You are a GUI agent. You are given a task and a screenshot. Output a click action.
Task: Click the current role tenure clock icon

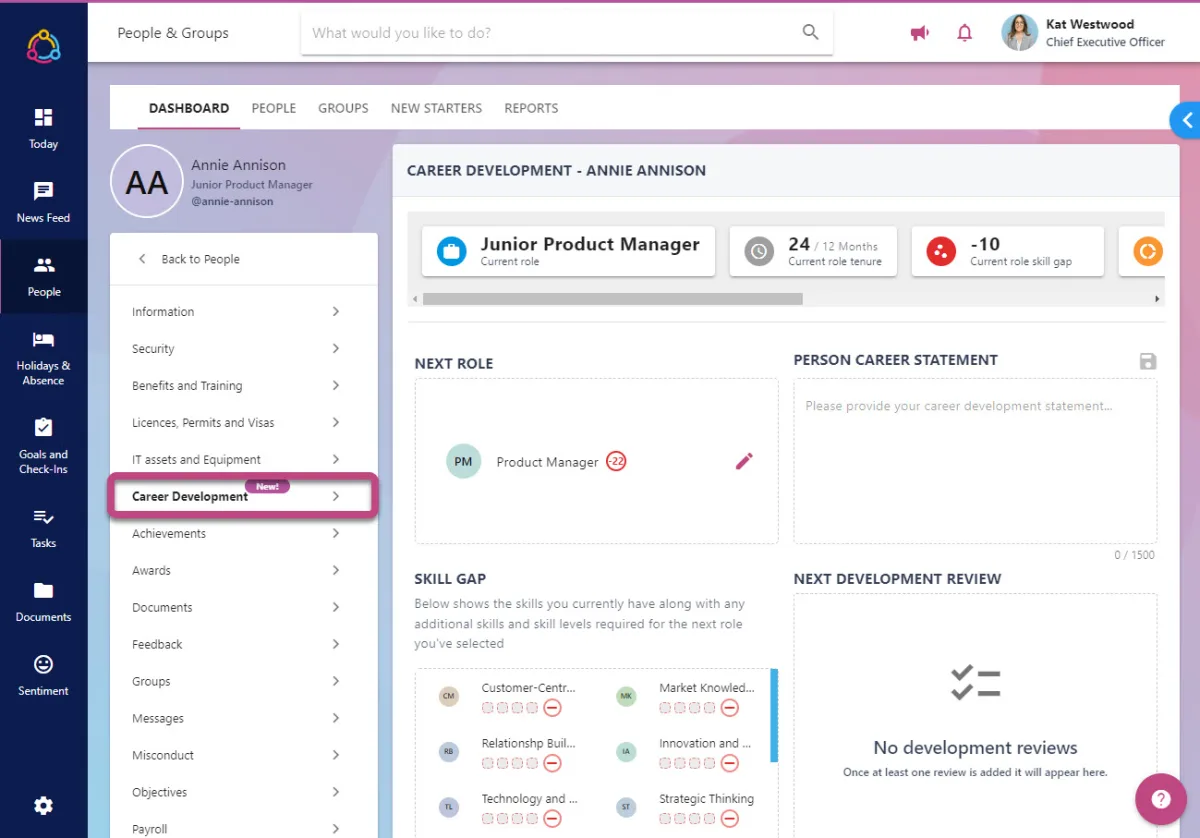tap(759, 252)
